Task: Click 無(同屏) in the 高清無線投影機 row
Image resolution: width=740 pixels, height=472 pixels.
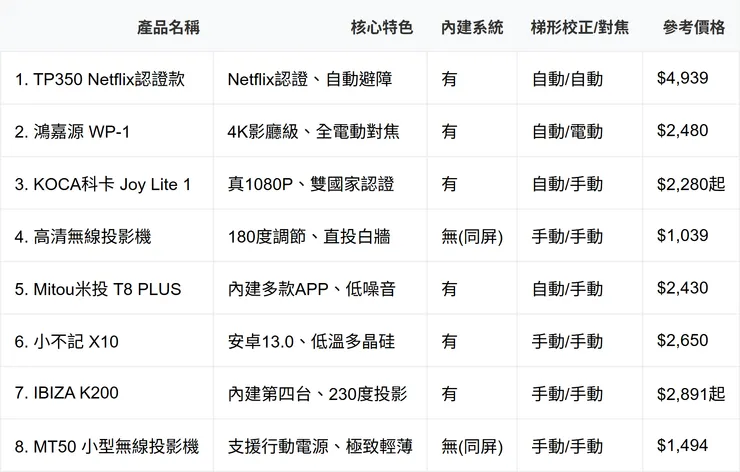Action: pos(472,236)
